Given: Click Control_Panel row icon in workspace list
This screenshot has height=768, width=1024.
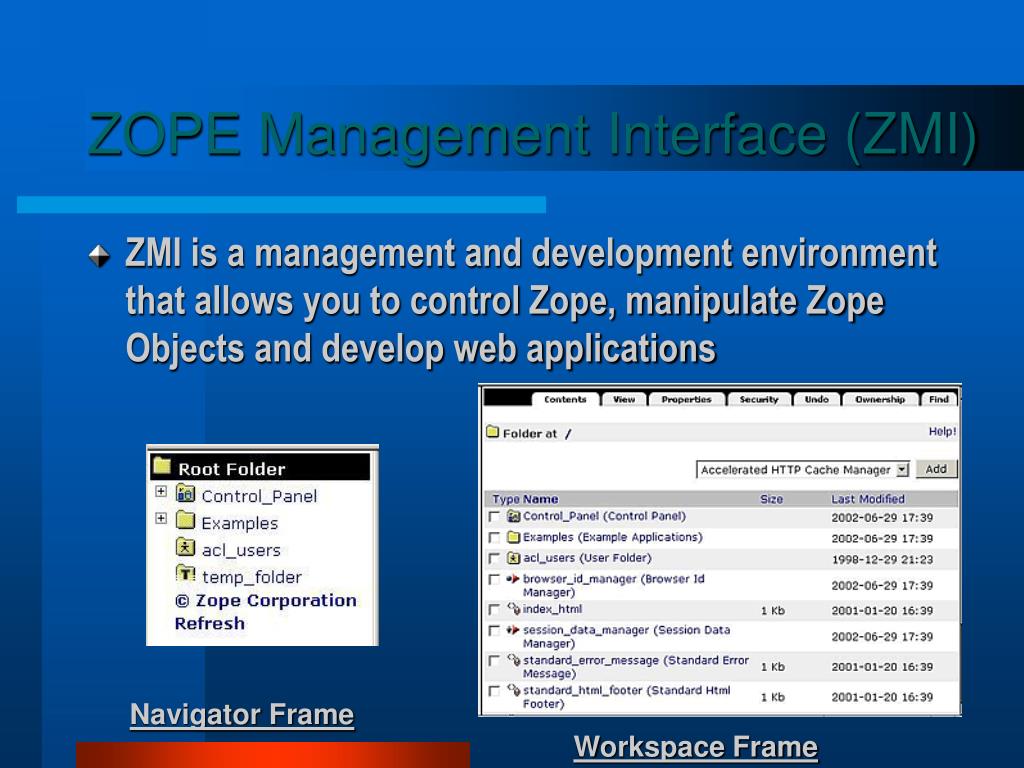Looking at the screenshot, I should point(513,517).
